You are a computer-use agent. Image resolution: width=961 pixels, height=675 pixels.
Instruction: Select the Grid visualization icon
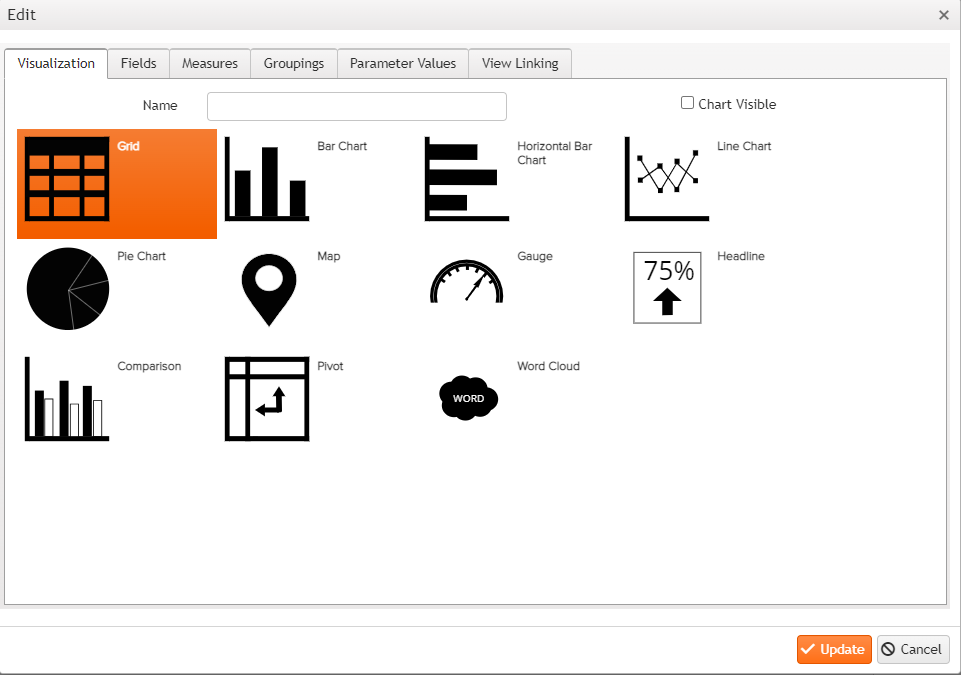point(67,179)
